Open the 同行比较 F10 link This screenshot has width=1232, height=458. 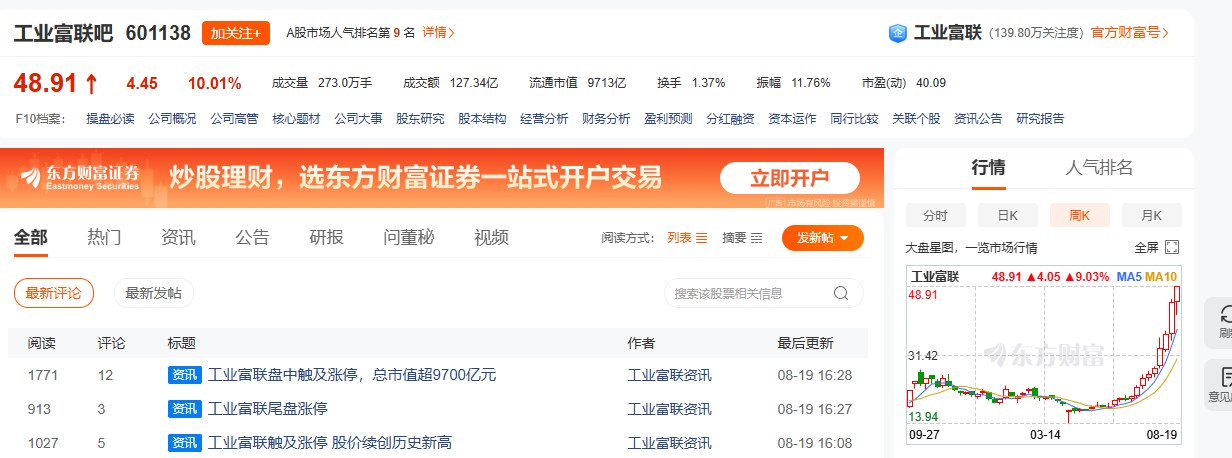(854, 119)
